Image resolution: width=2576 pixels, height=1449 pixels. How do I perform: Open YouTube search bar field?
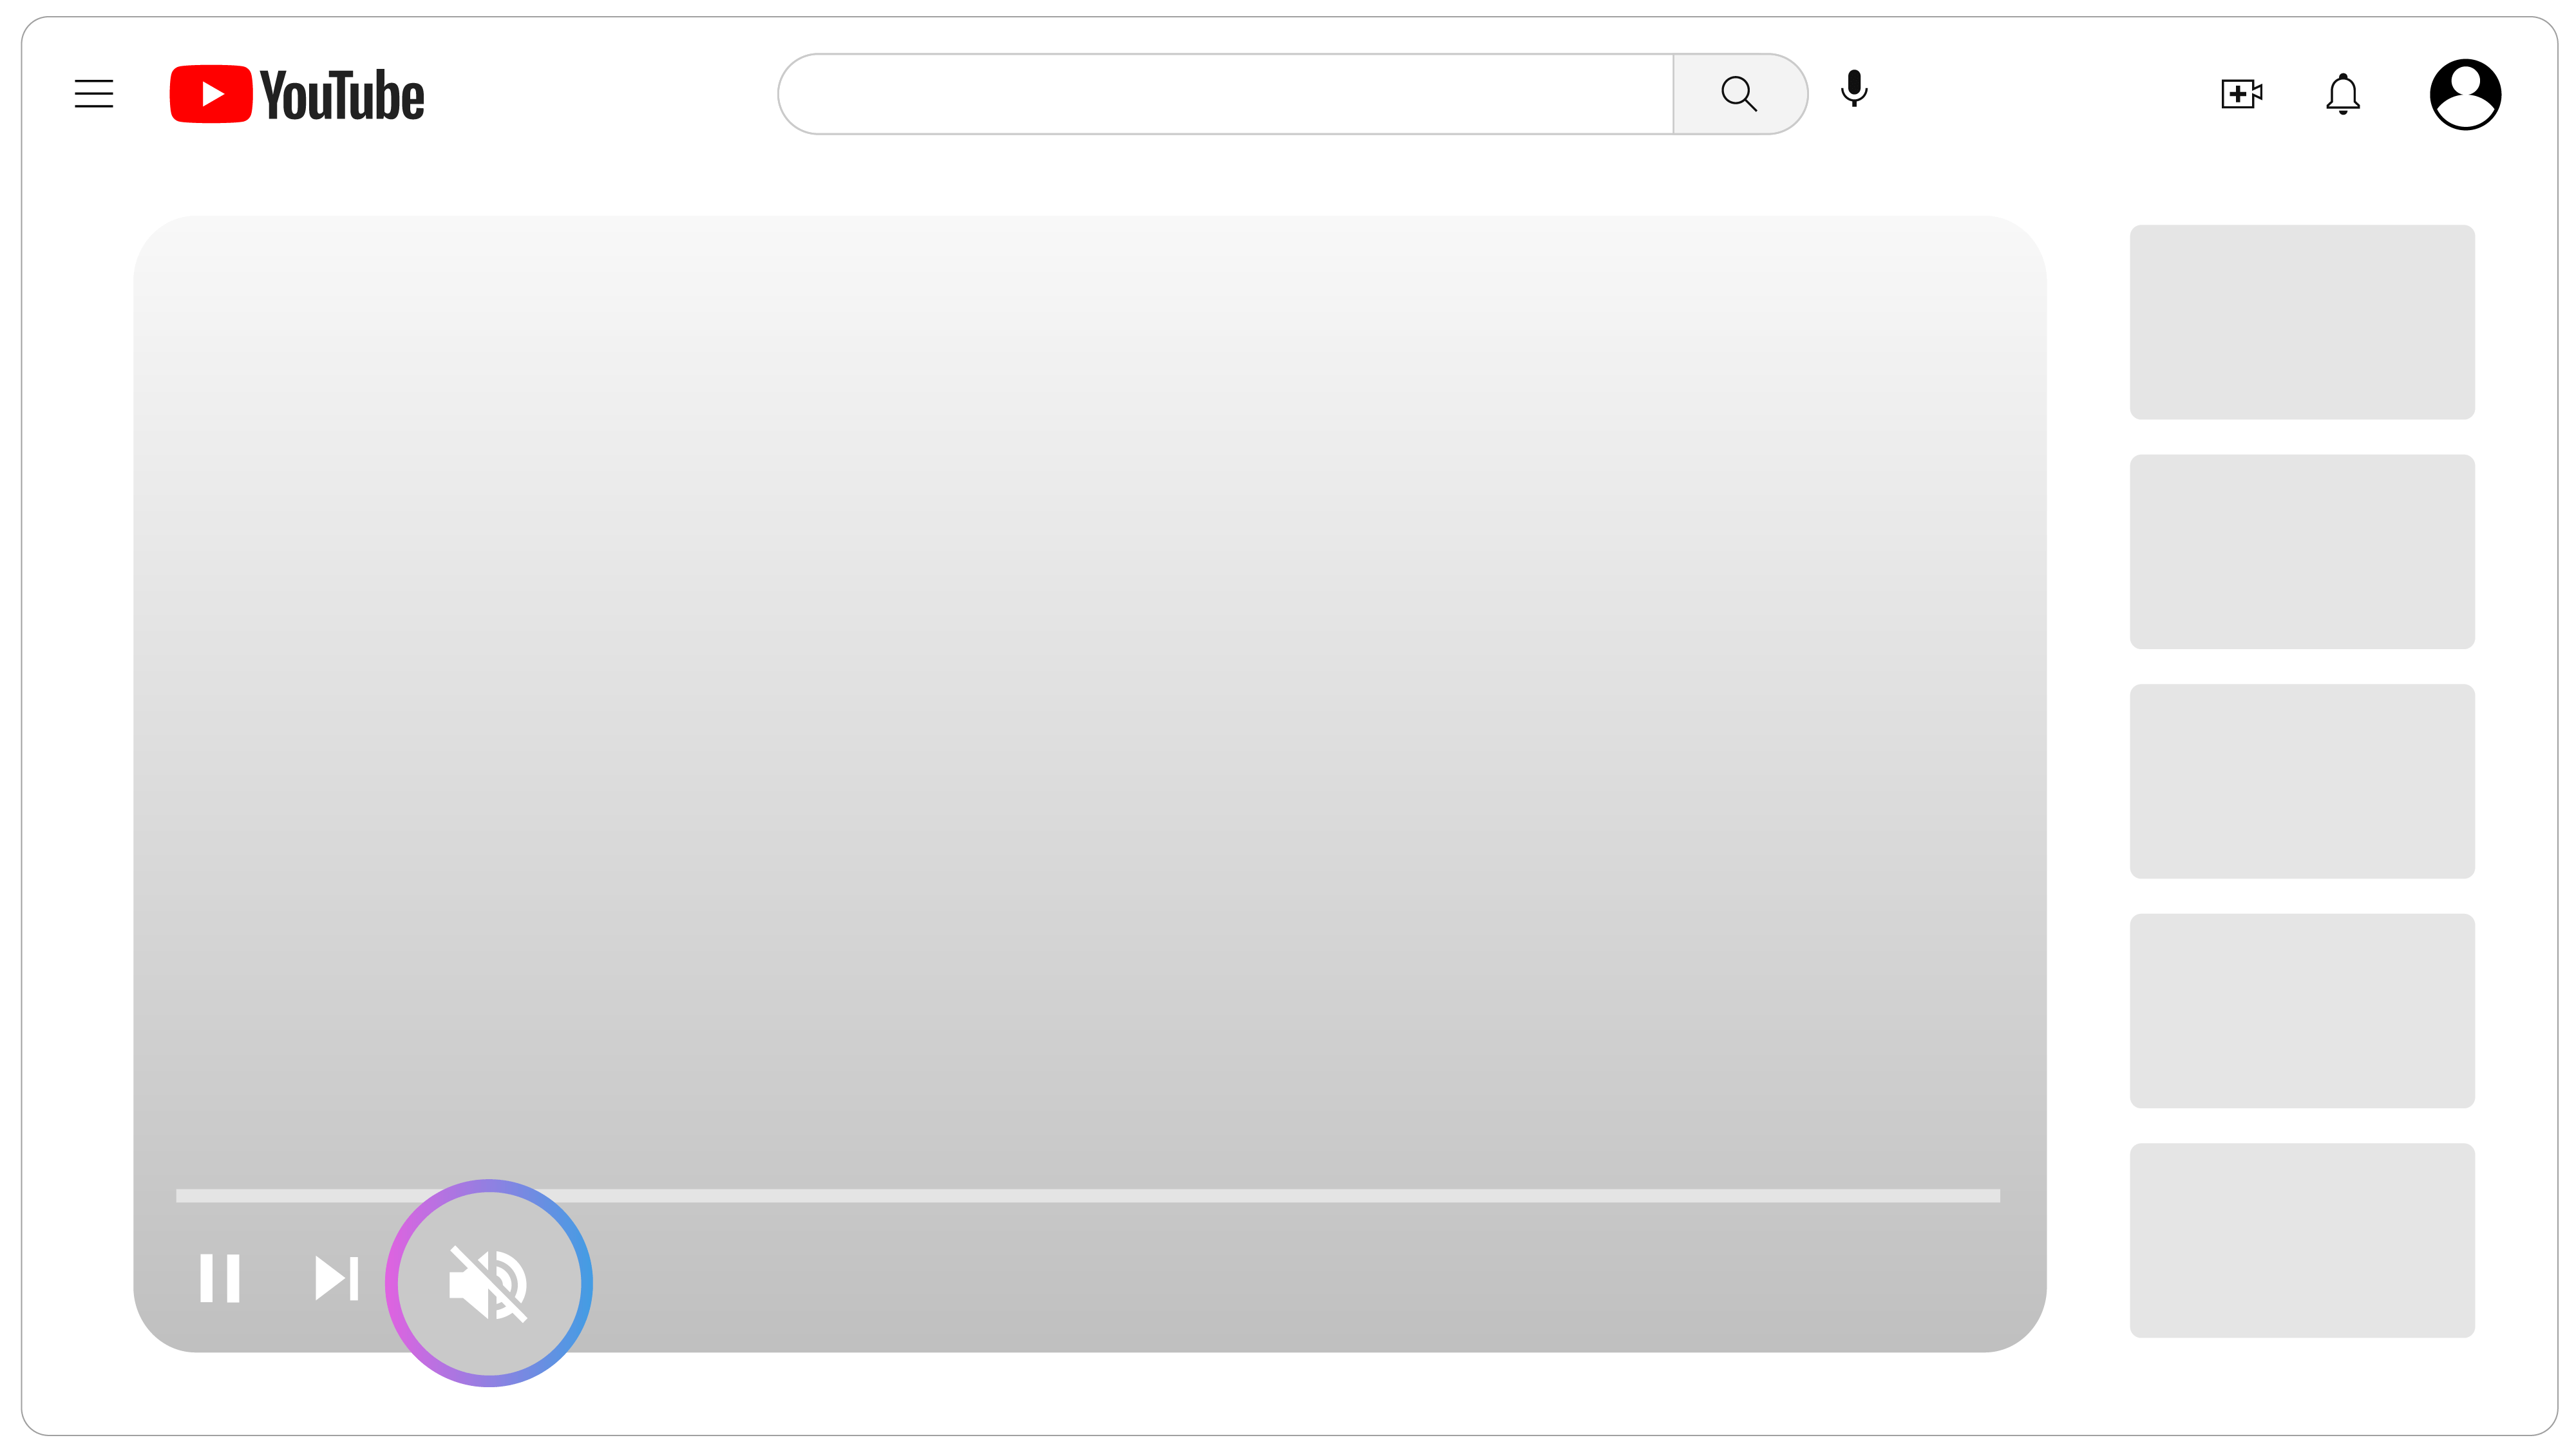[1226, 92]
